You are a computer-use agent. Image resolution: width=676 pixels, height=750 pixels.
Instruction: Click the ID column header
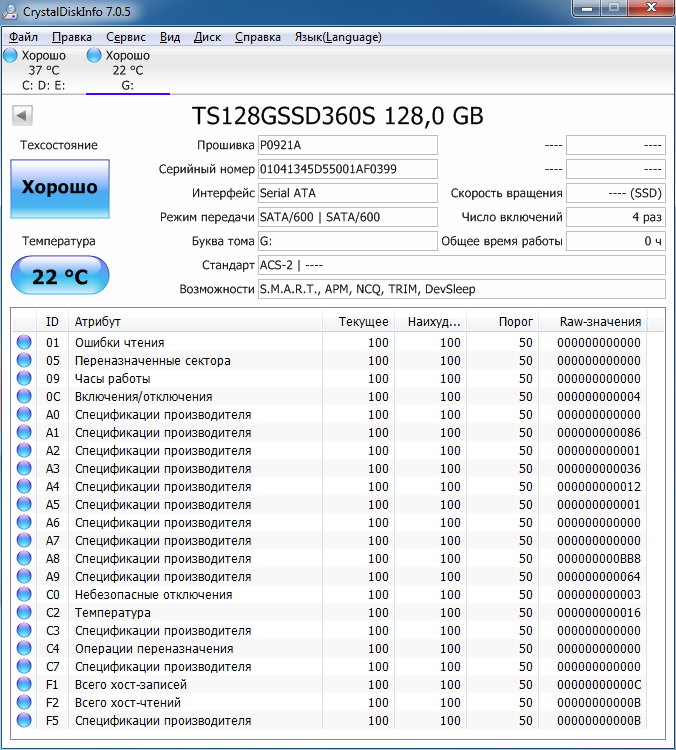click(52, 321)
